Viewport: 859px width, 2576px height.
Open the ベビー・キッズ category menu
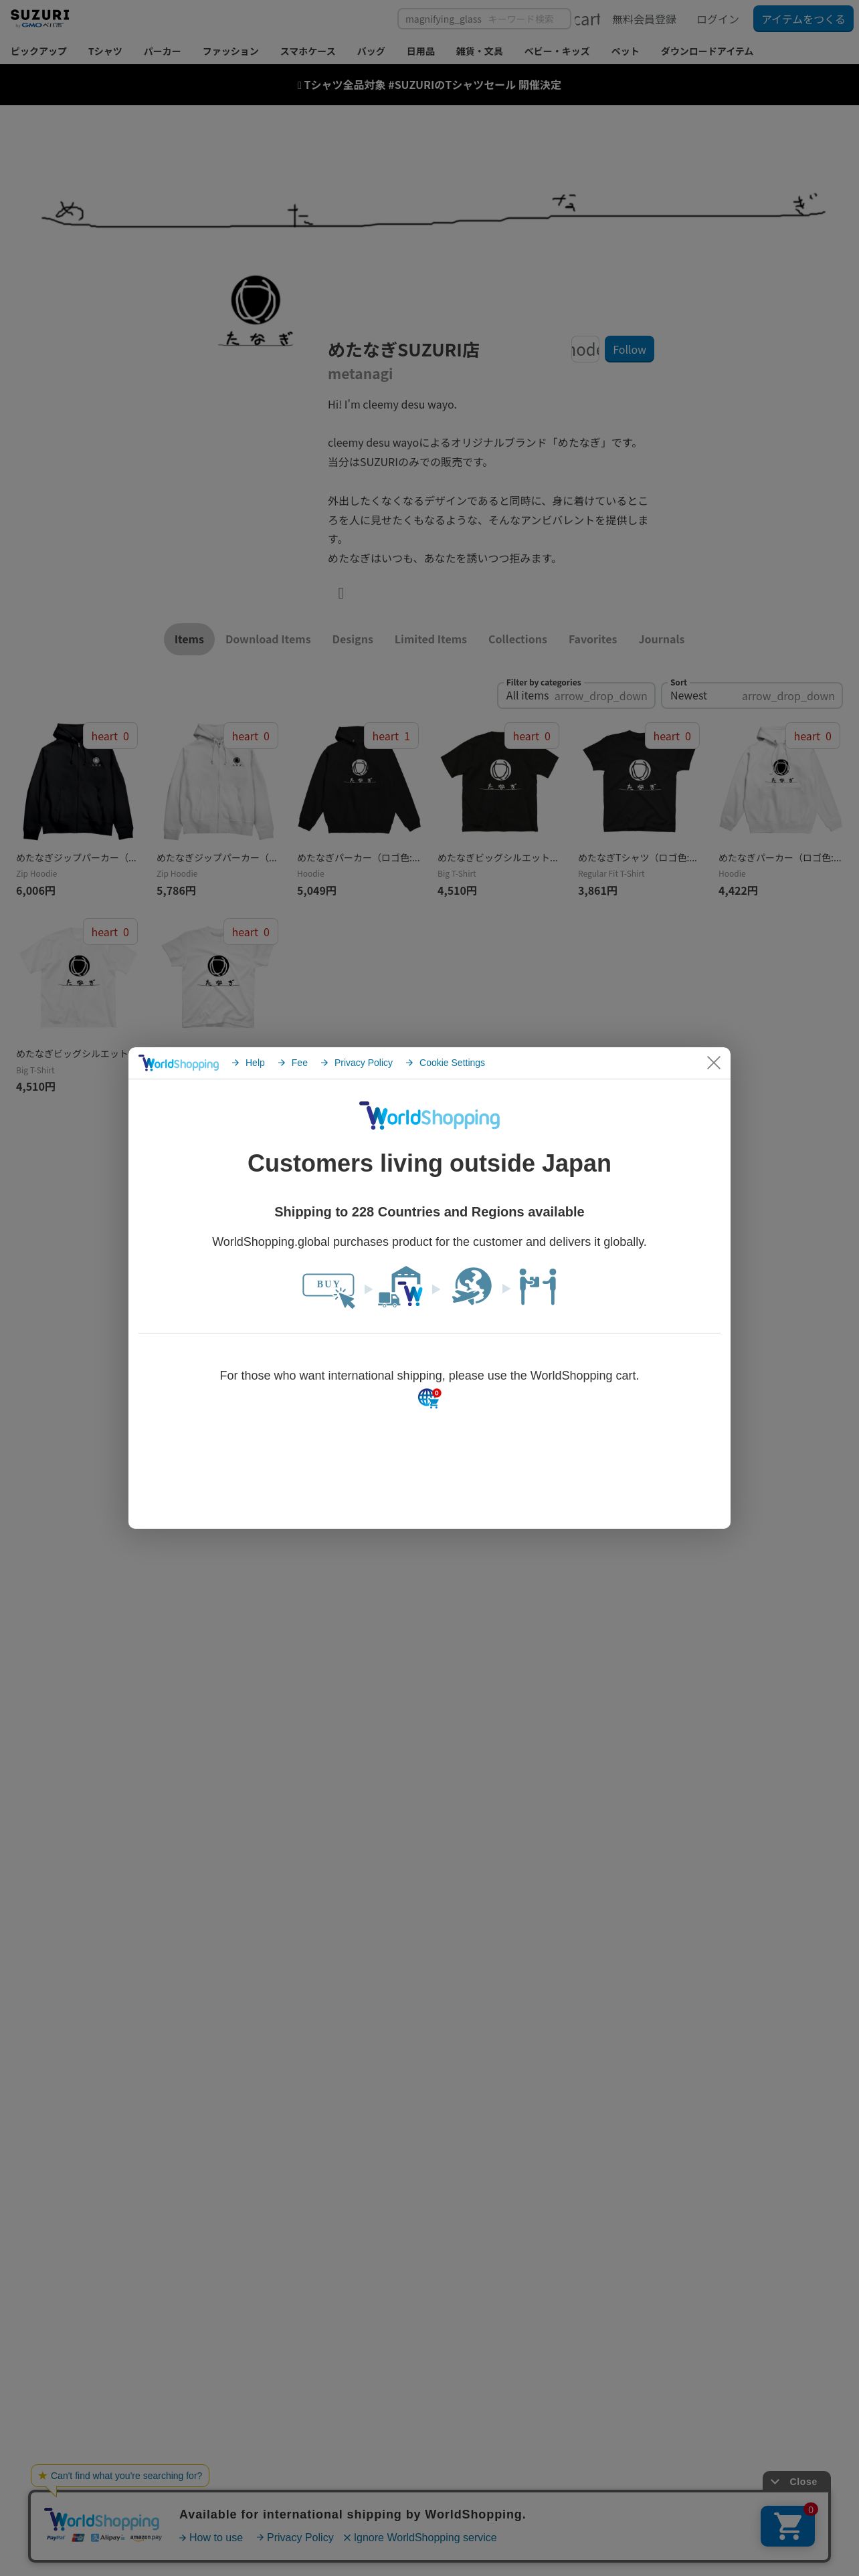pyautogui.click(x=557, y=51)
